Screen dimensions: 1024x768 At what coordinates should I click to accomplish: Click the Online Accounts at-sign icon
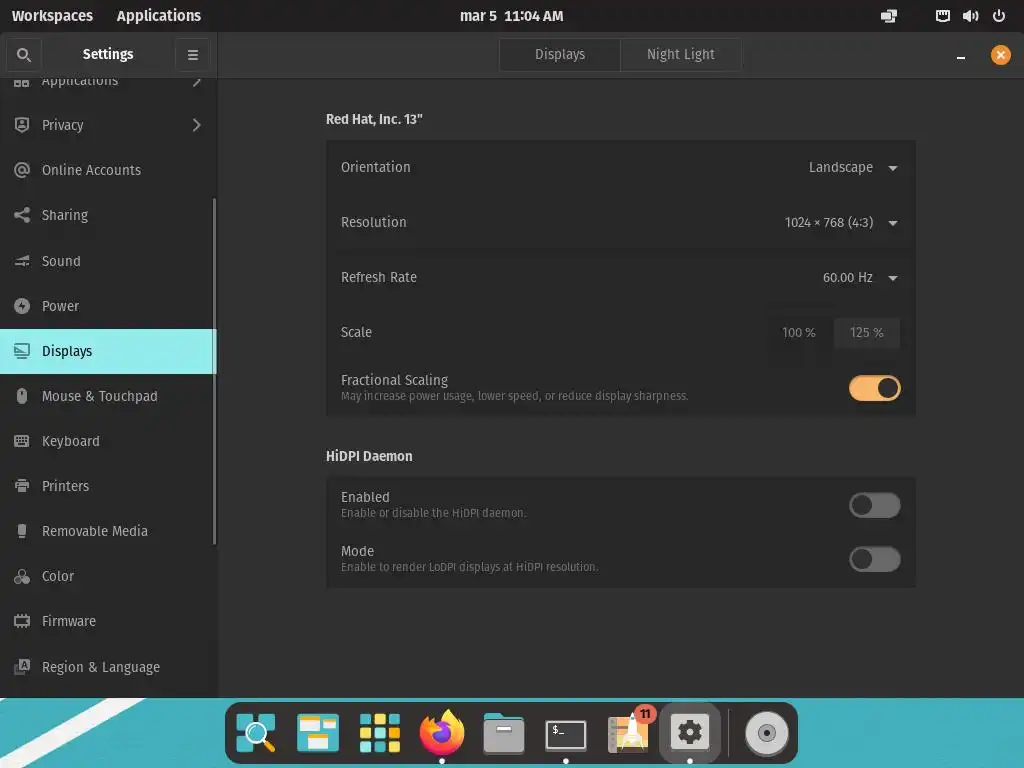pos(22,170)
